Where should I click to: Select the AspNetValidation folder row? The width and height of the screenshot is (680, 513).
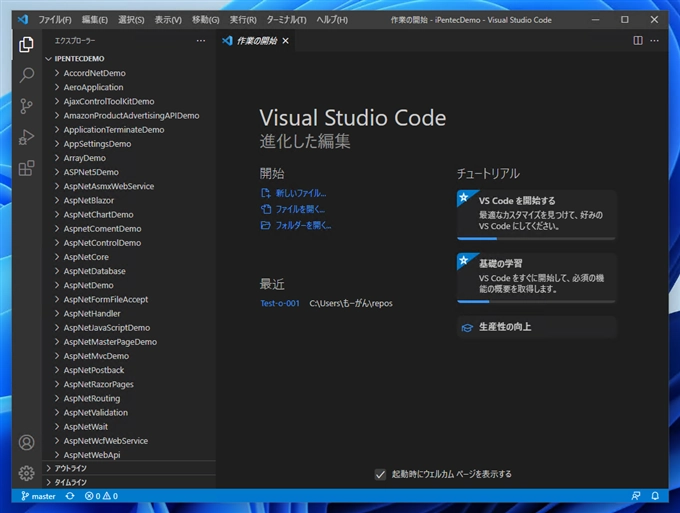[130, 412]
